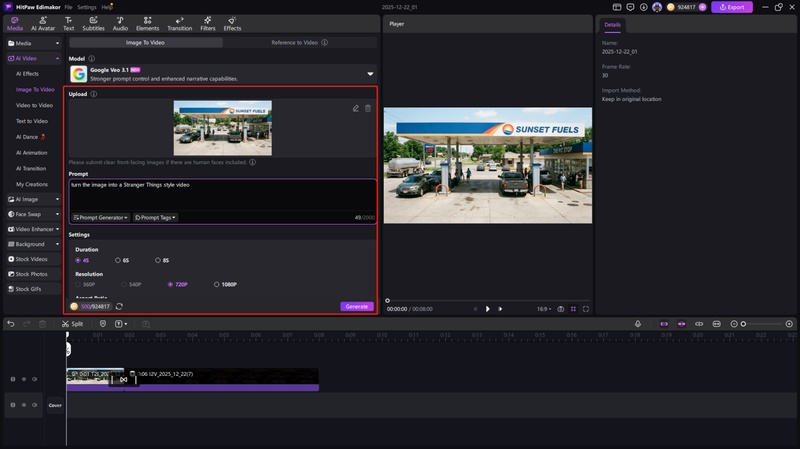Open the Elements tool tab
This screenshot has height=449, width=800.
coord(147,23)
